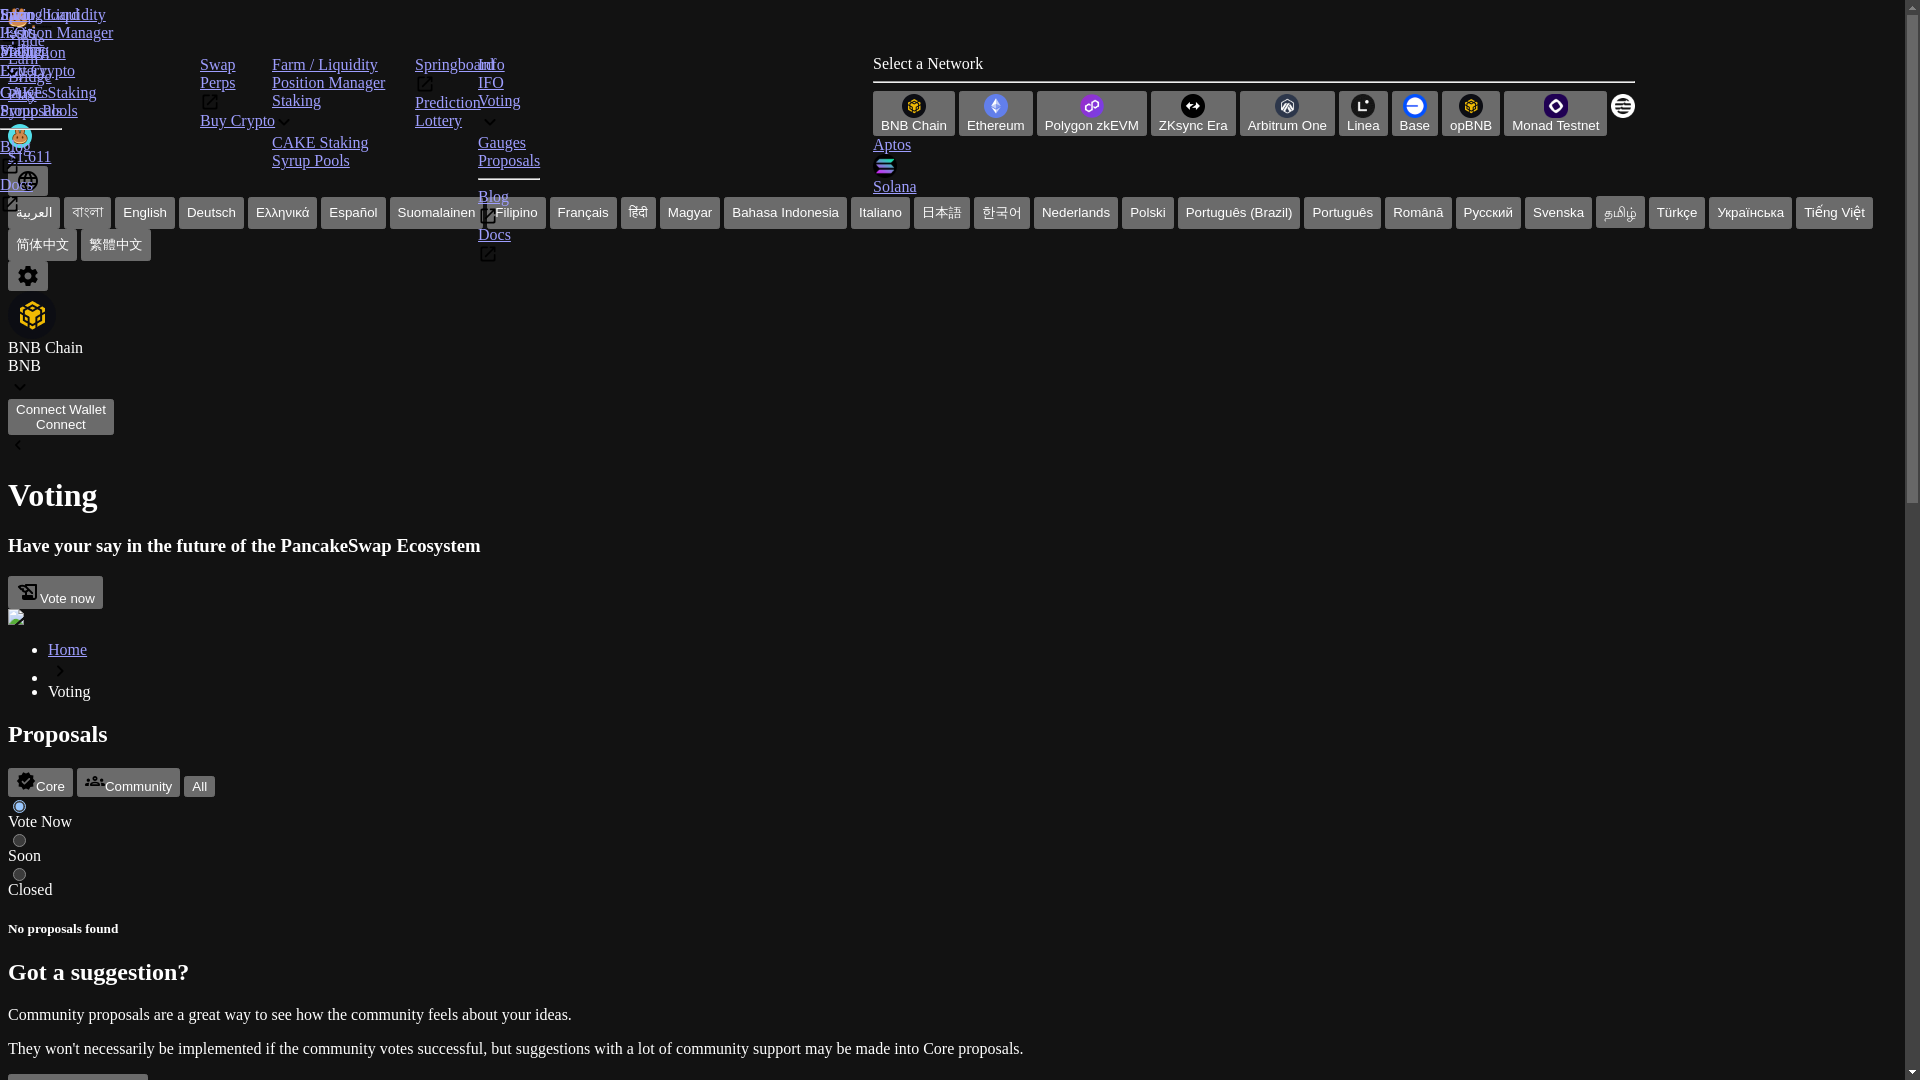1920x1080 pixels.
Task: Click the broken image below Vote now
Action: [16, 618]
